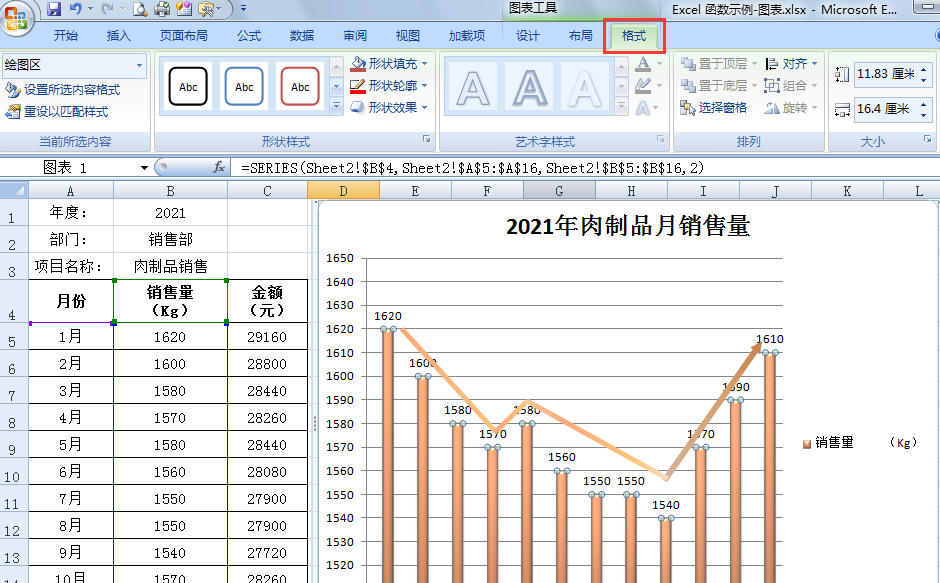Open 形状效果 dropdown

[426, 108]
